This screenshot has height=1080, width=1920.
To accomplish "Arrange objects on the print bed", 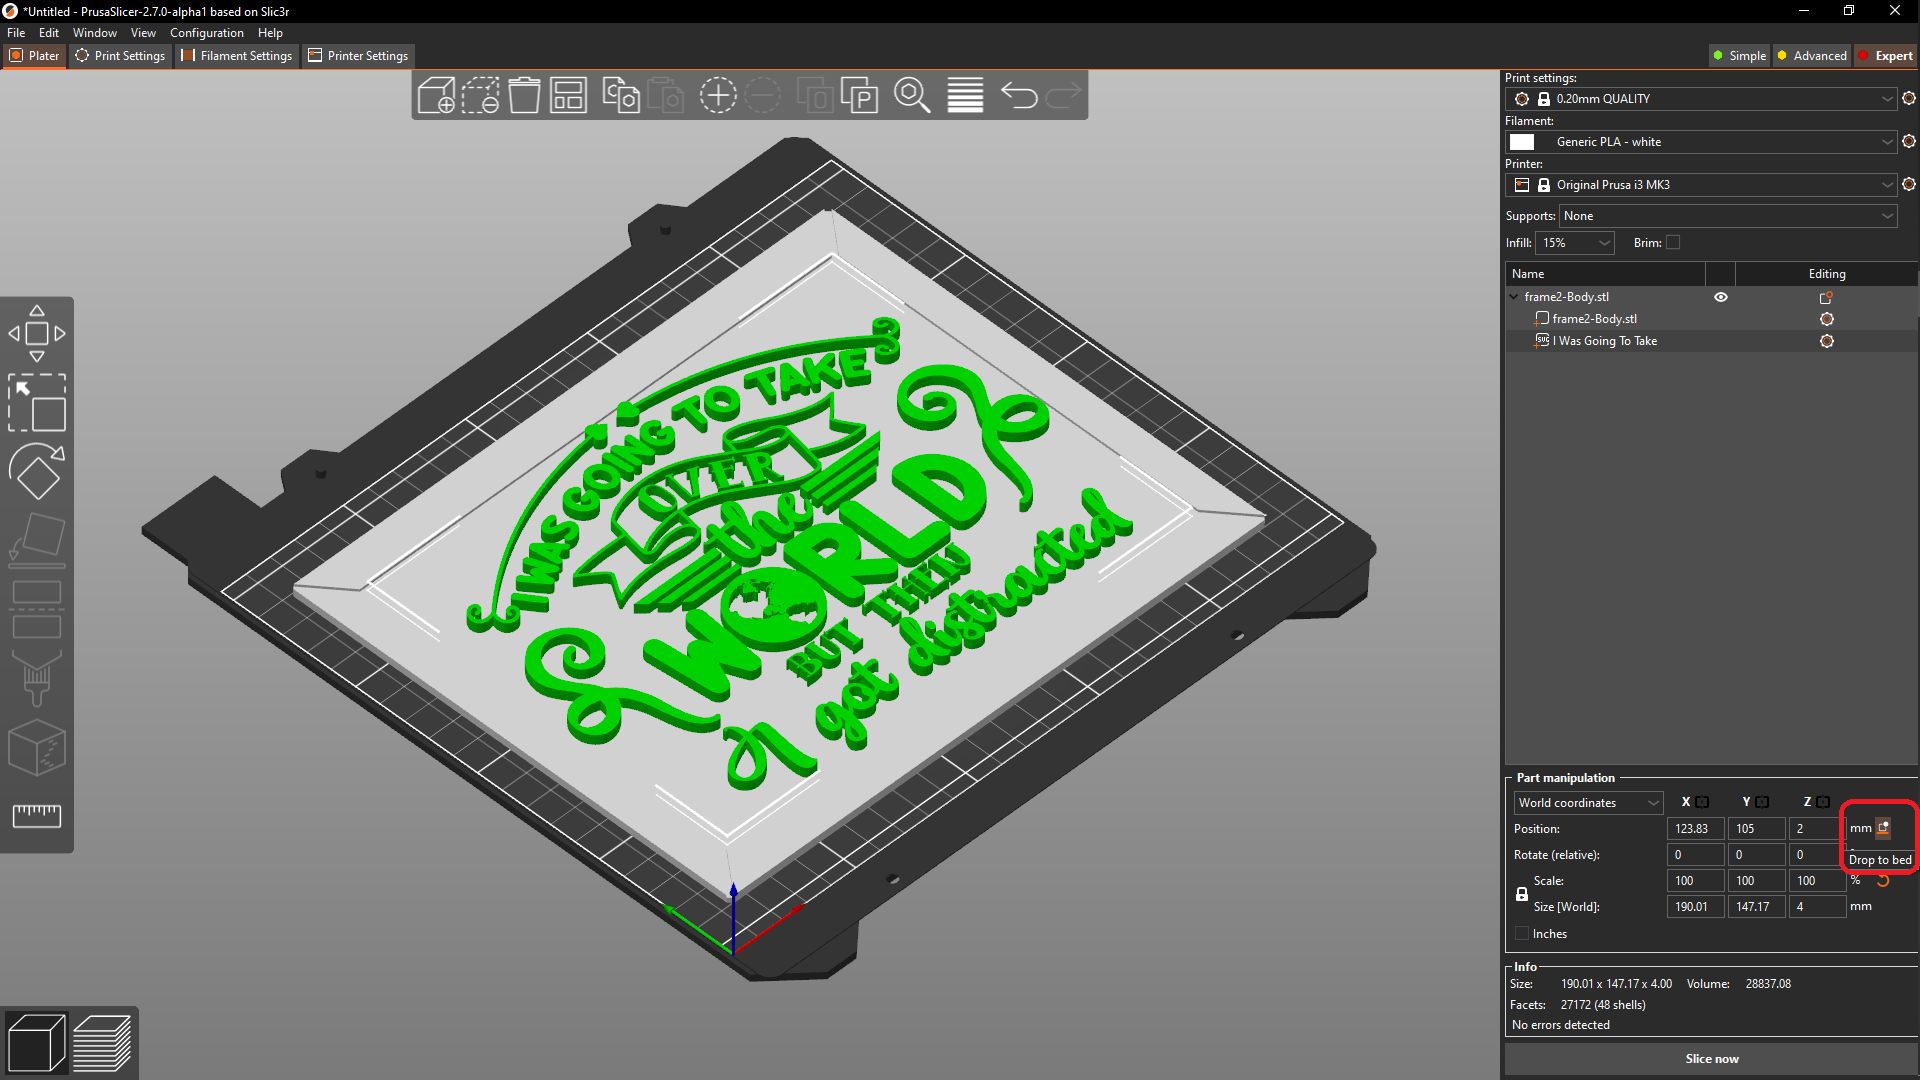I will [567, 95].
